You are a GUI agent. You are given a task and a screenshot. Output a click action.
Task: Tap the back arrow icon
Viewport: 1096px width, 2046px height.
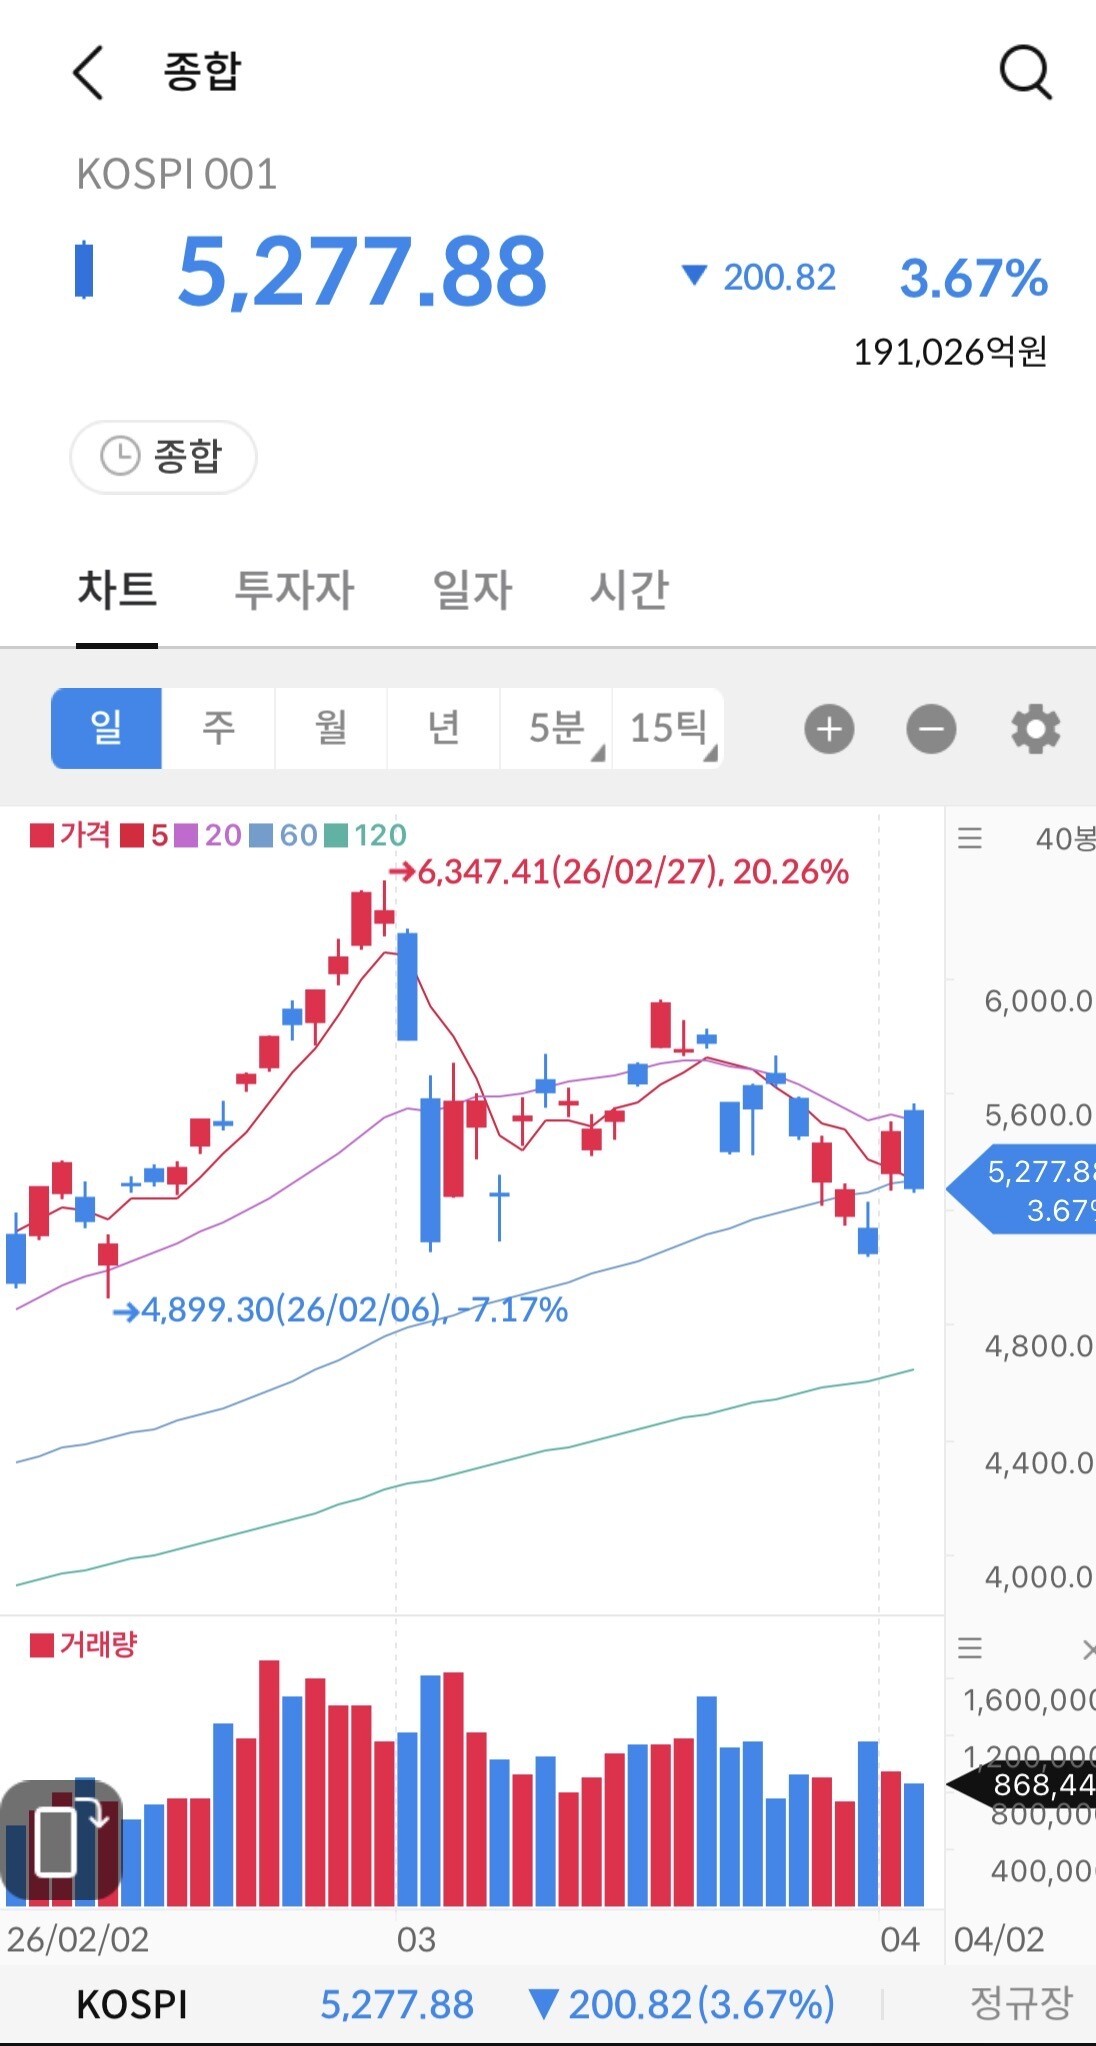[x=89, y=73]
